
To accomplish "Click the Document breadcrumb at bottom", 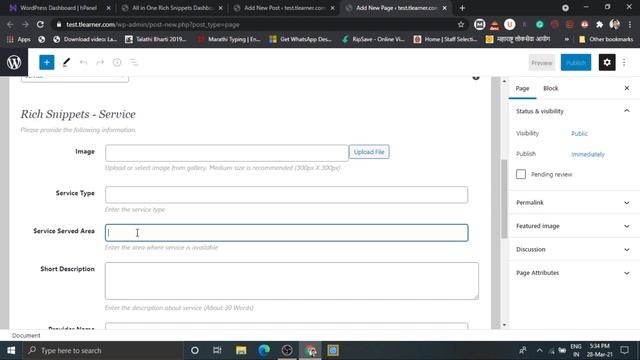I will pos(26,336).
